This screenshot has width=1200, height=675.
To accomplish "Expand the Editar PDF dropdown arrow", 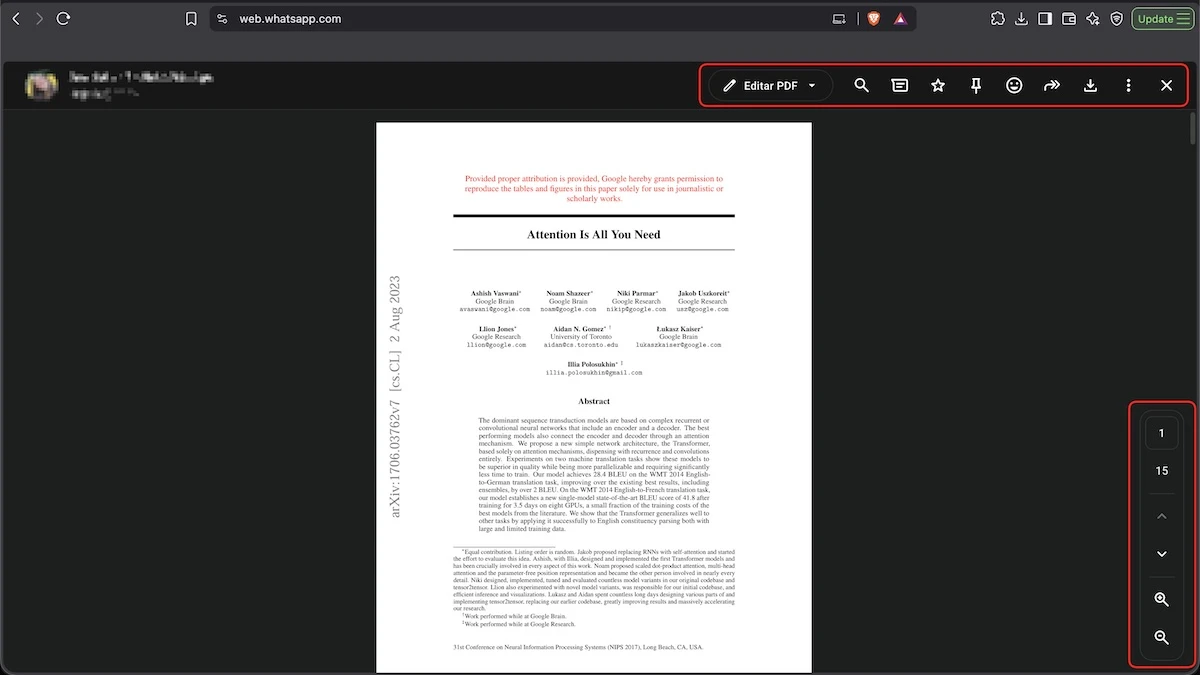I will (812, 86).
